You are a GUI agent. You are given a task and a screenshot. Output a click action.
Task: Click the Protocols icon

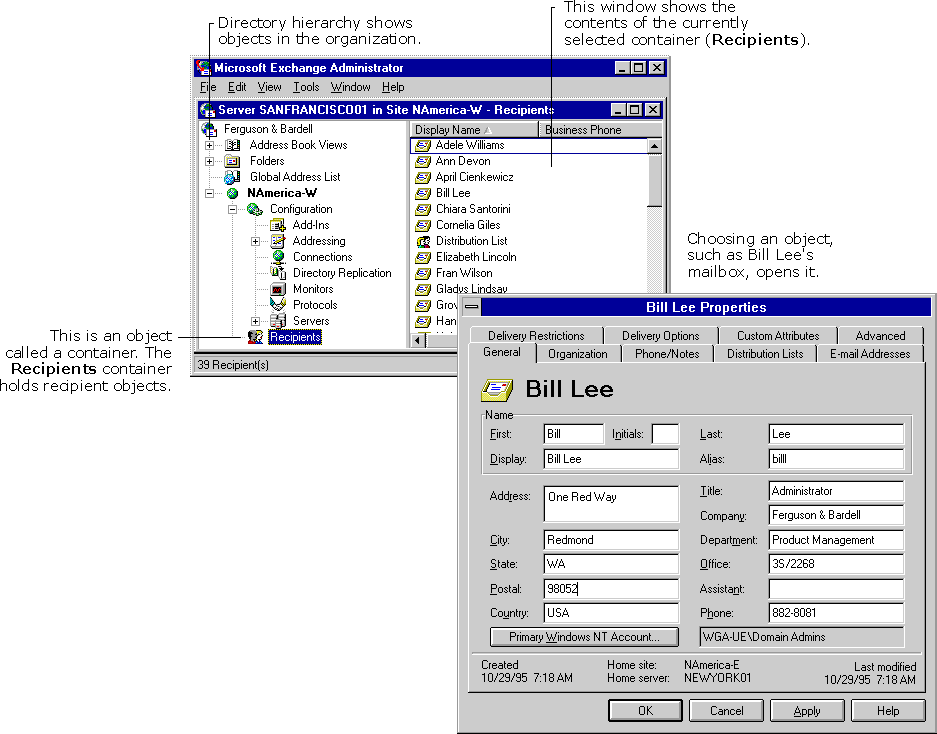click(278, 305)
